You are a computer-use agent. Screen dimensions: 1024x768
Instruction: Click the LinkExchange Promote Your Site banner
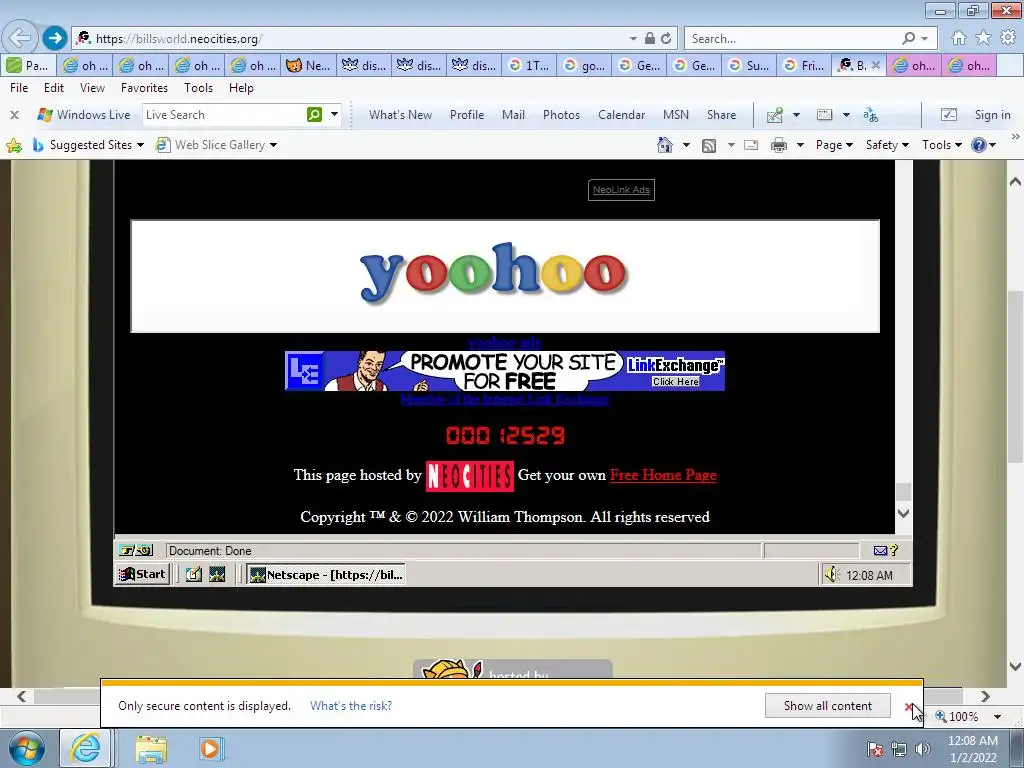tap(505, 371)
